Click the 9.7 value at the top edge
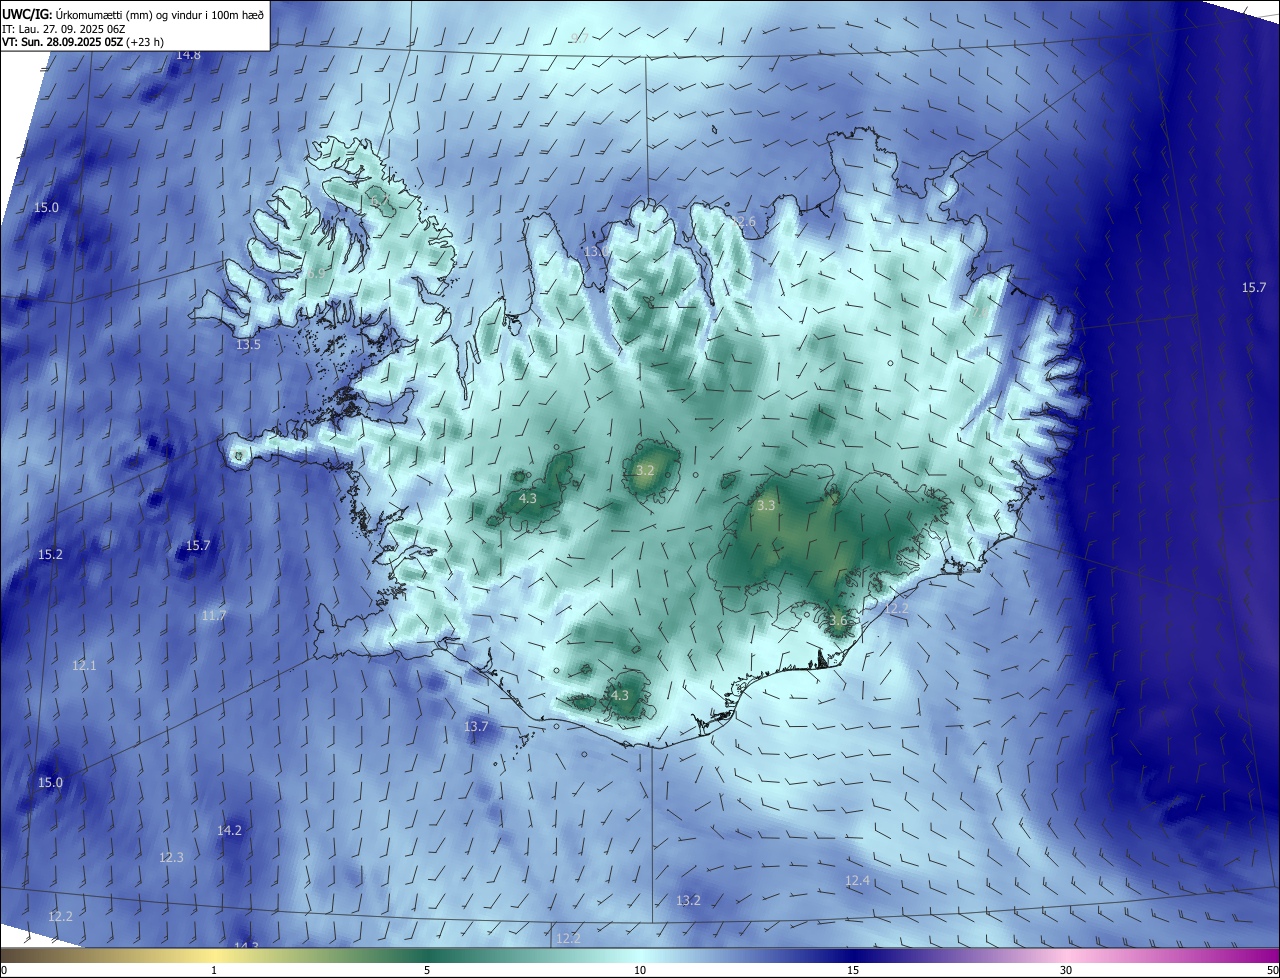Screen dimensions: 1280x978 point(579,37)
